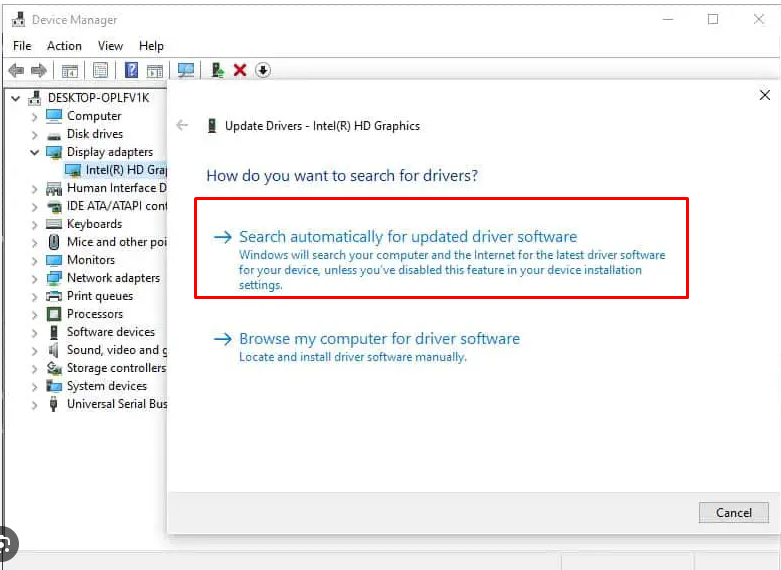Expand the Monitors tree node

click(x=34, y=261)
